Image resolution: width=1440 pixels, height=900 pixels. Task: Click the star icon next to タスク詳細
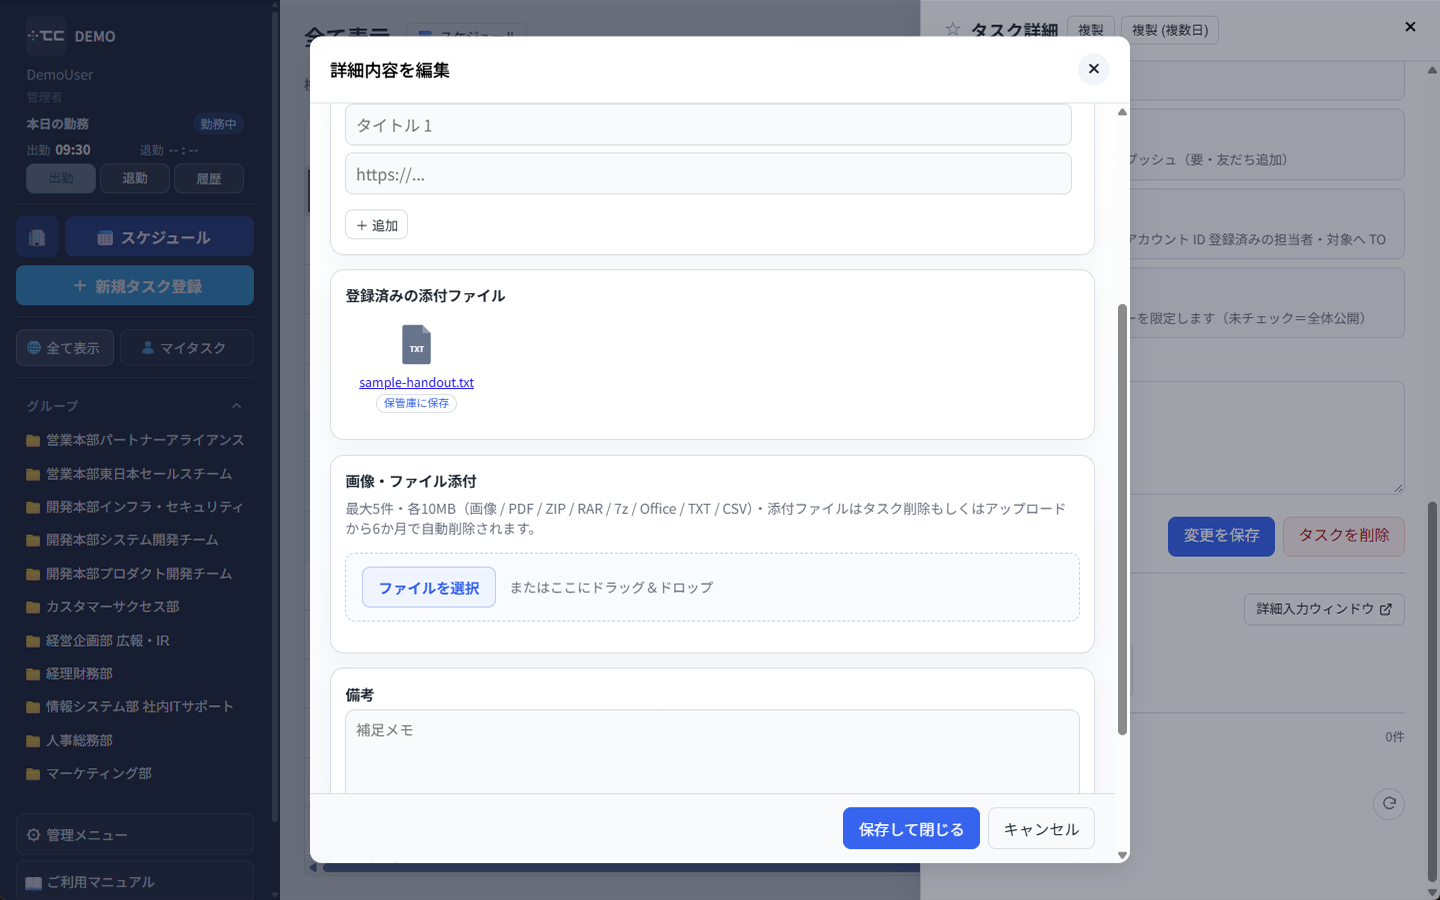[x=952, y=30]
